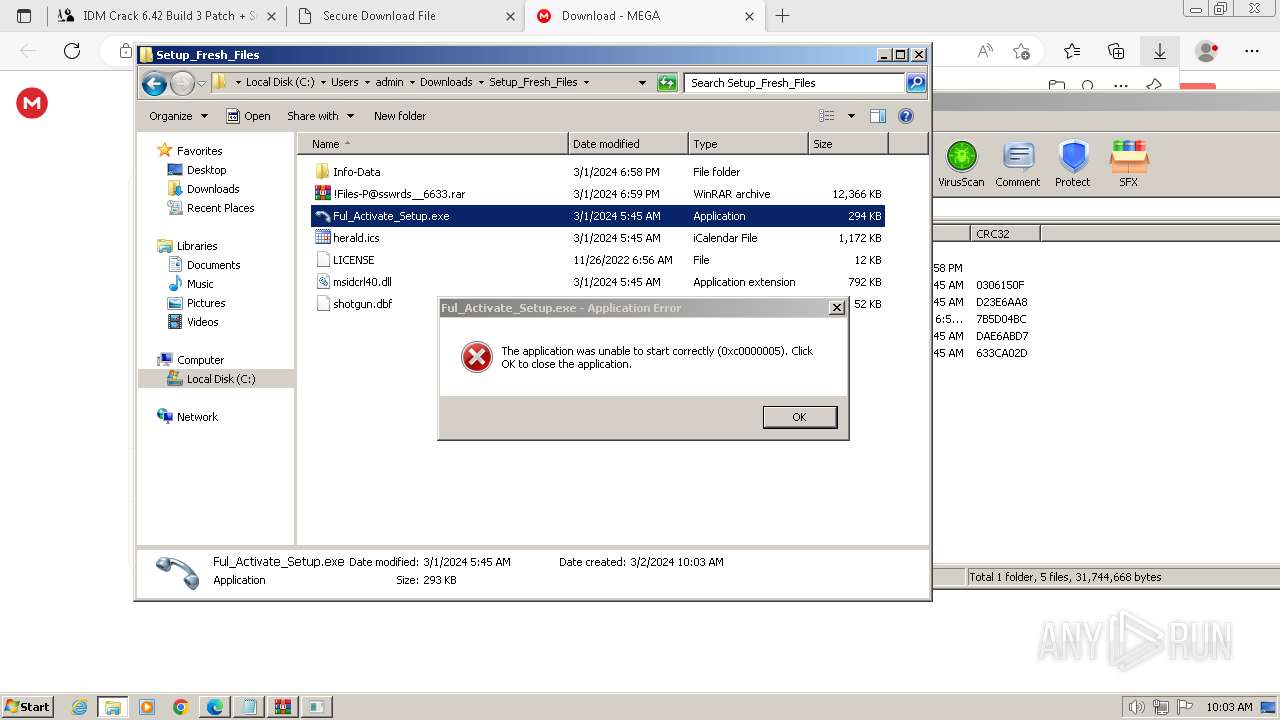Open a new browser tab
The height and width of the screenshot is (720, 1280).
pyautogui.click(x=782, y=16)
